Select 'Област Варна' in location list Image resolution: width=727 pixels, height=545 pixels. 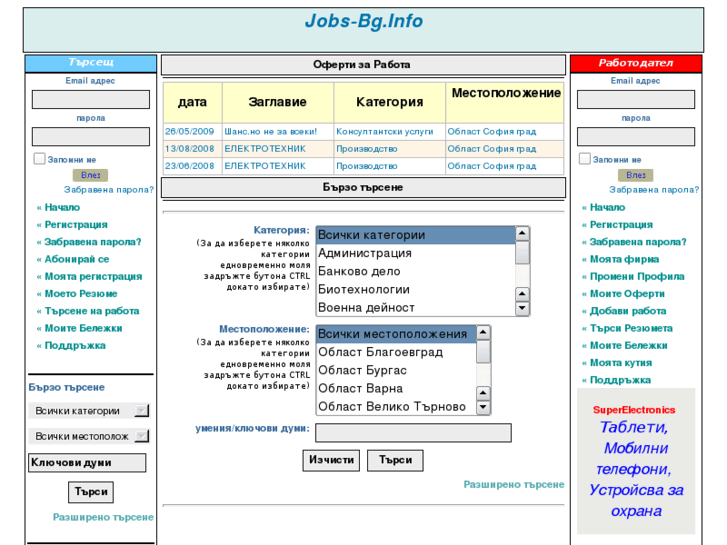pos(360,388)
